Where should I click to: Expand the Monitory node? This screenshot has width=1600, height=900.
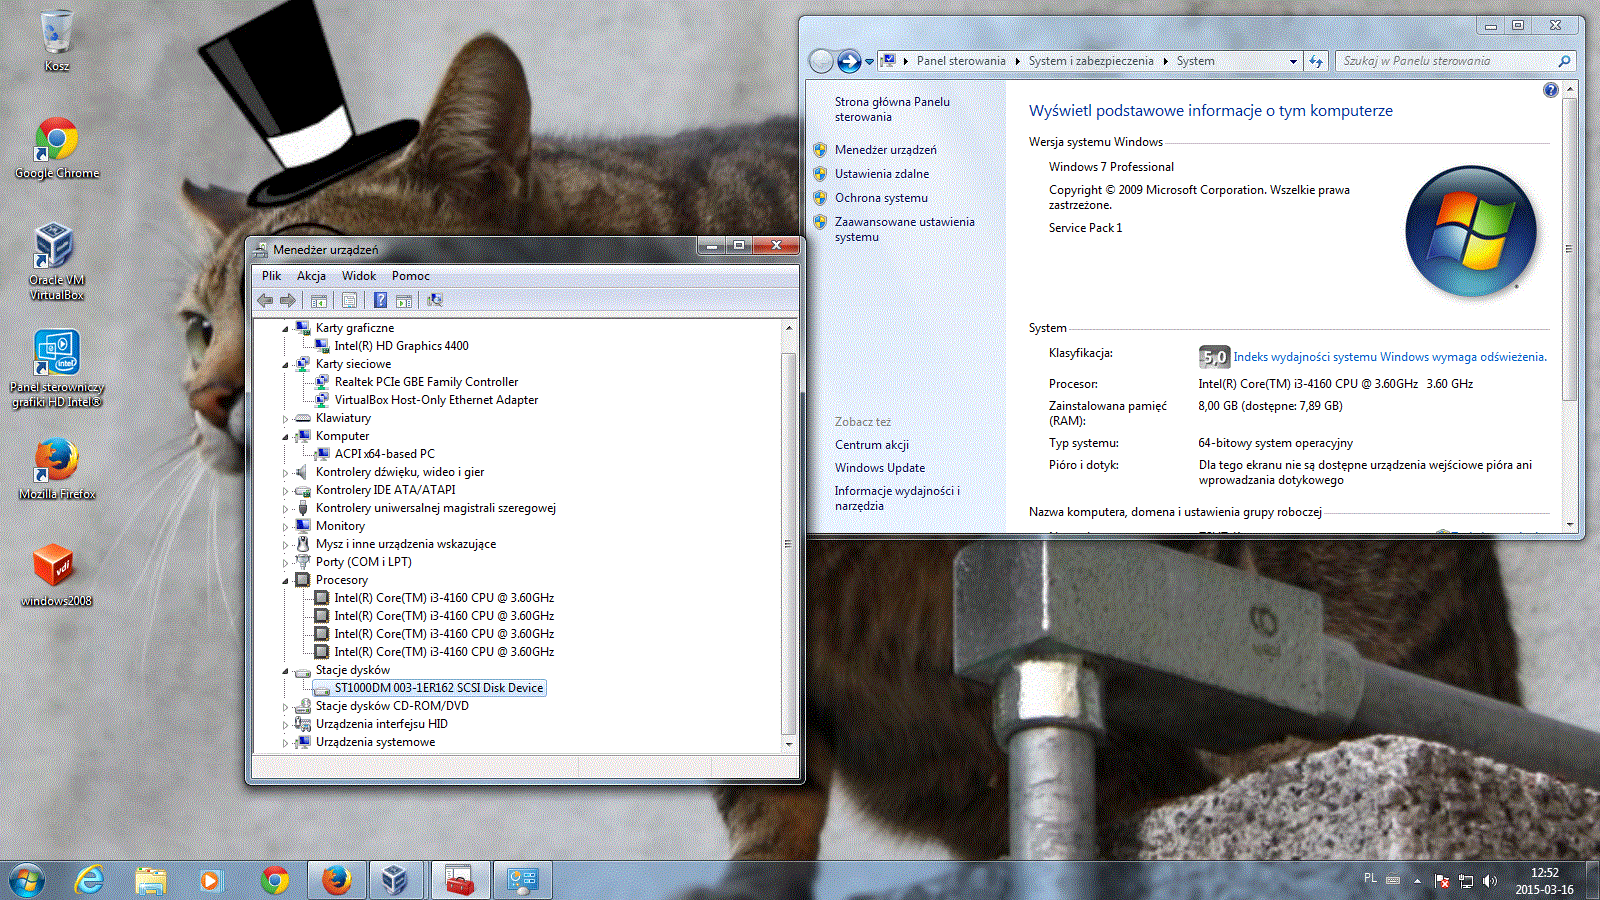pos(286,526)
